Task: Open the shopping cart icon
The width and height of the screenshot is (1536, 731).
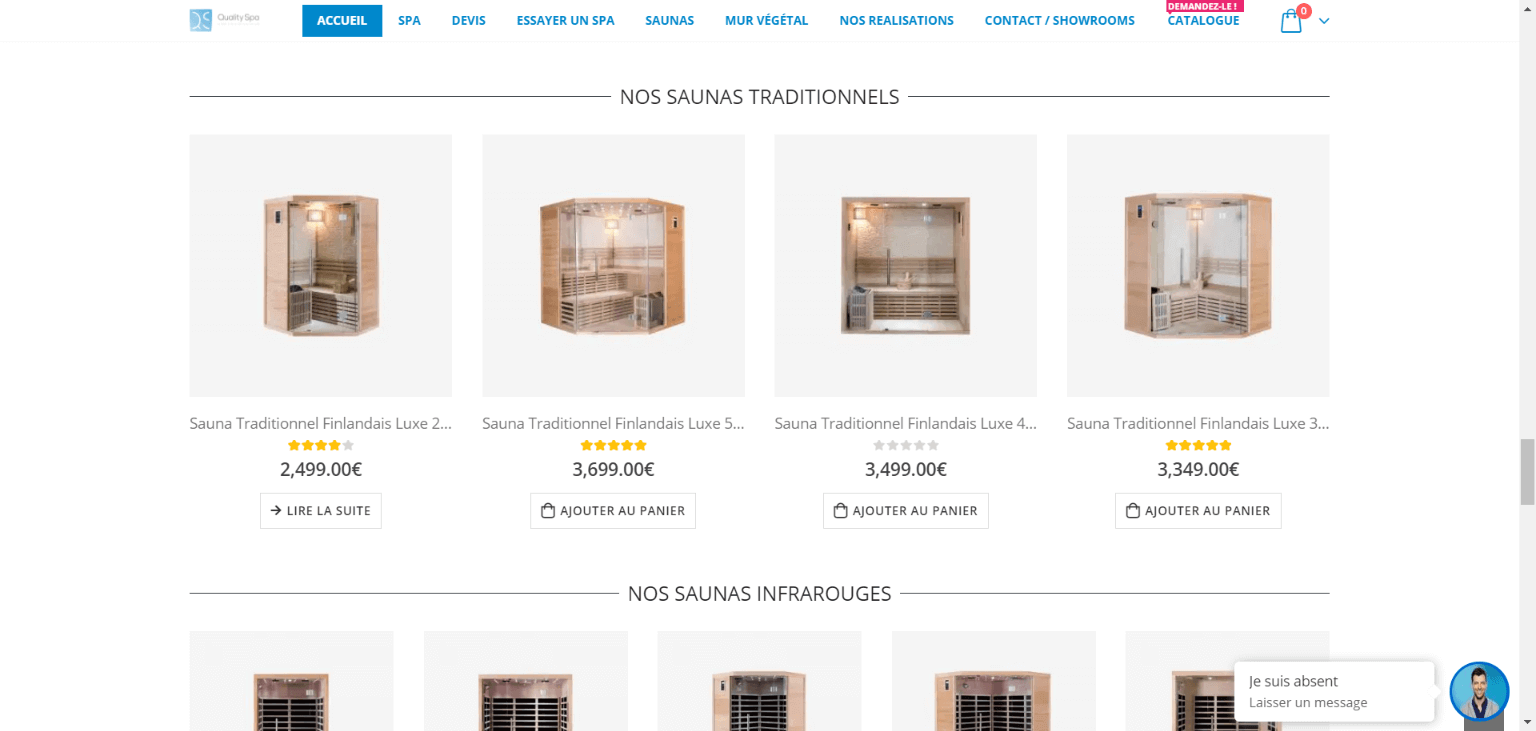Action: click(x=1291, y=21)
